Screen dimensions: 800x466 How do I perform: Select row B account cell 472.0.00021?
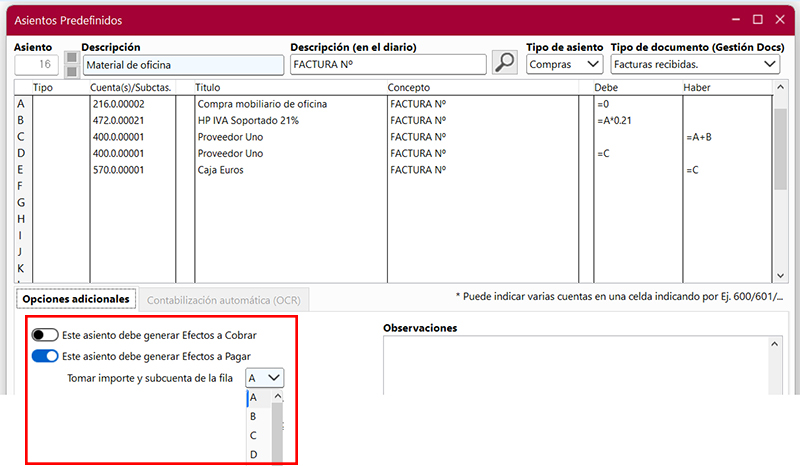(132, 120)
